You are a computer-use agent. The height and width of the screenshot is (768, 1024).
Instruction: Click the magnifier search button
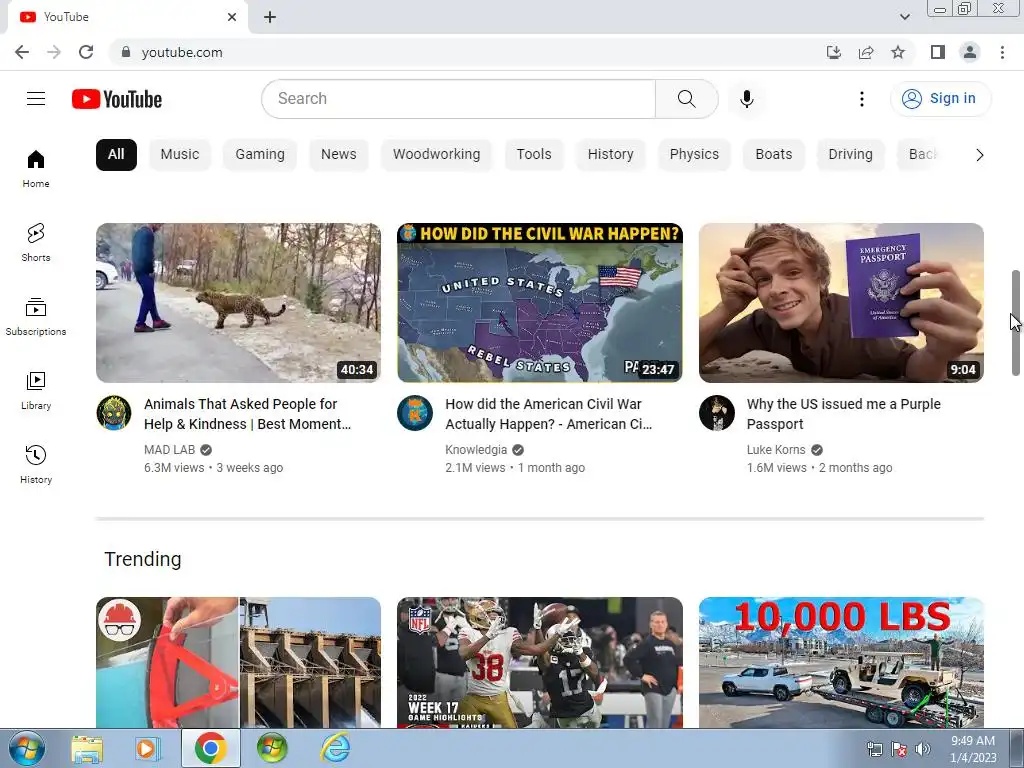click(686, 99)
